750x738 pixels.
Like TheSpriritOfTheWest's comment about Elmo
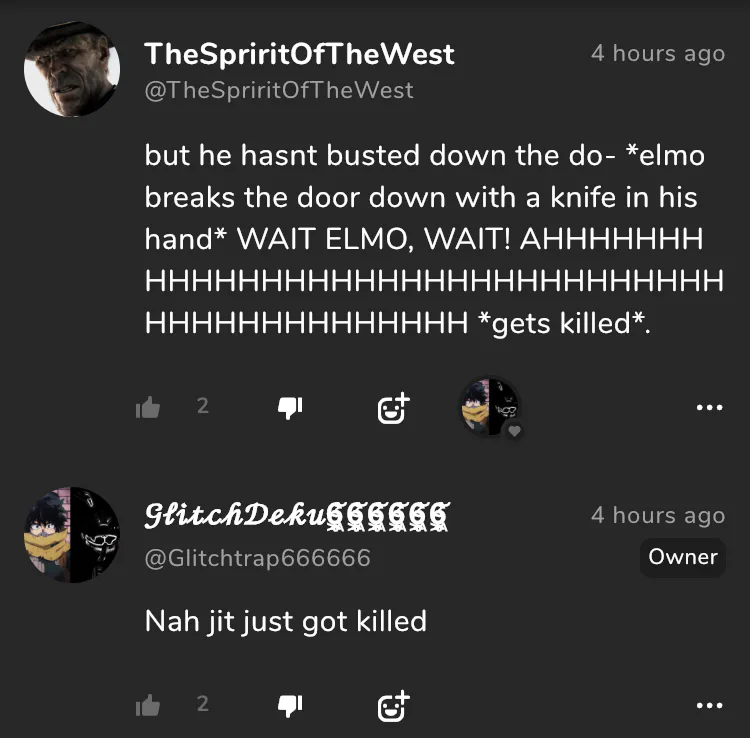(x=148, y=407)
